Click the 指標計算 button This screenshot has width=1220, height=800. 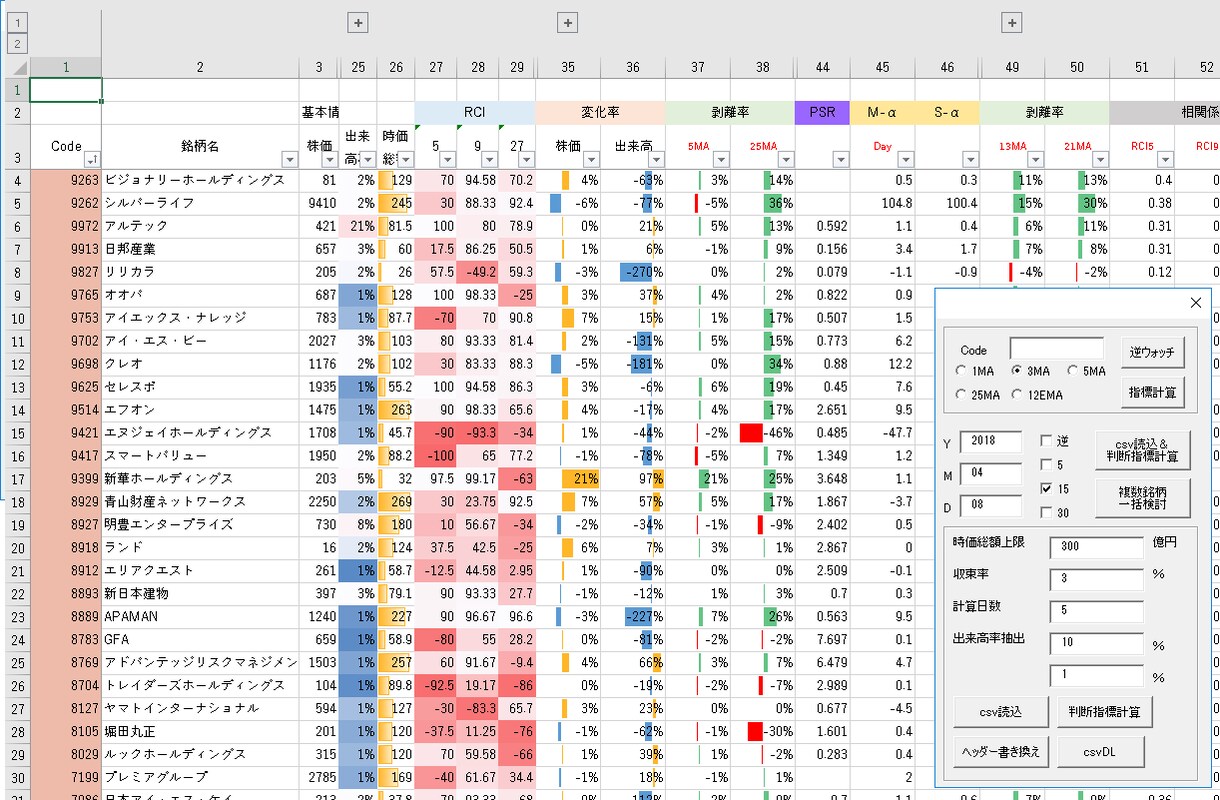(1153, 393)
